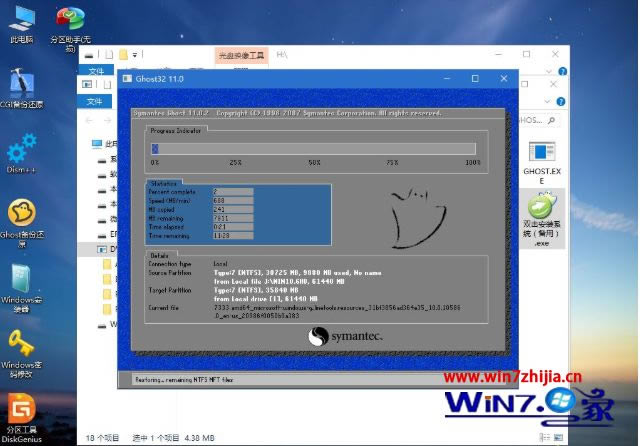The image size is (640, 446).
Task: Open the 分区助手 desktop icon
Action: pyautogui.click(x=70, y=28)
